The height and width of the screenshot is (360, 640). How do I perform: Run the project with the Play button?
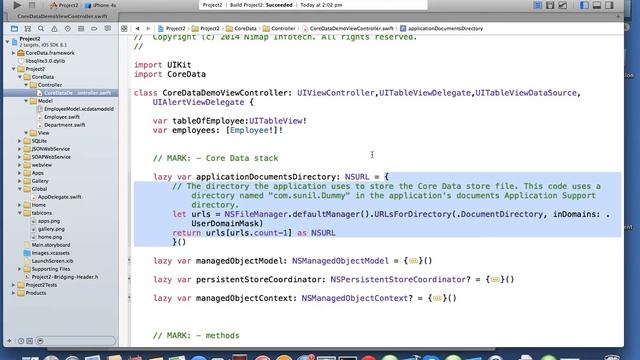pyautogui.click(x=17, y=5)
